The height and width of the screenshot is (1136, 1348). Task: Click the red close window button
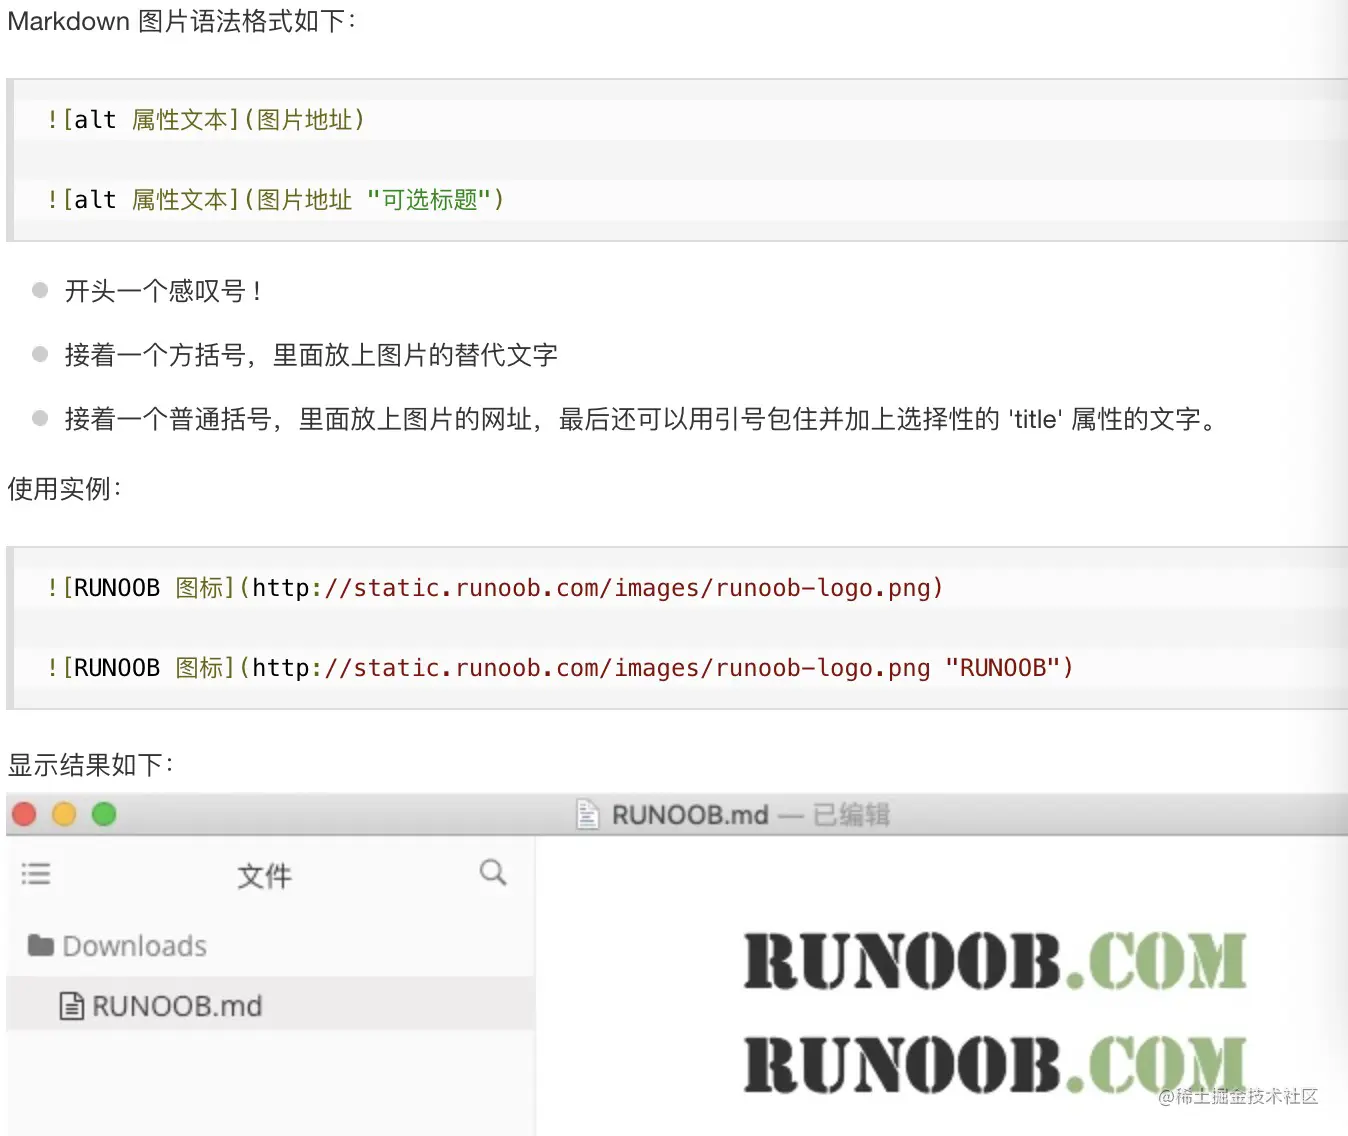coord(24,815)
